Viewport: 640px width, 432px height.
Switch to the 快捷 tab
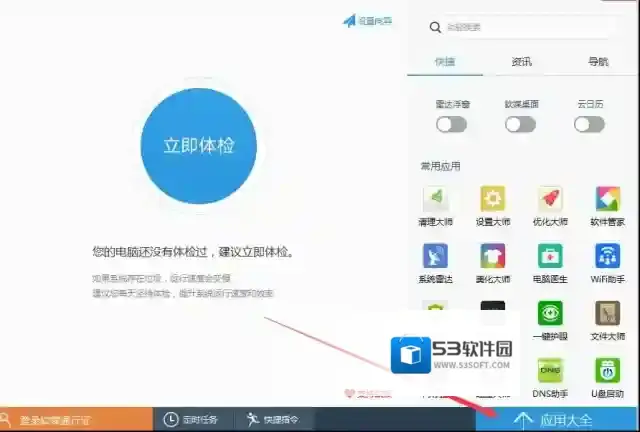445,62
